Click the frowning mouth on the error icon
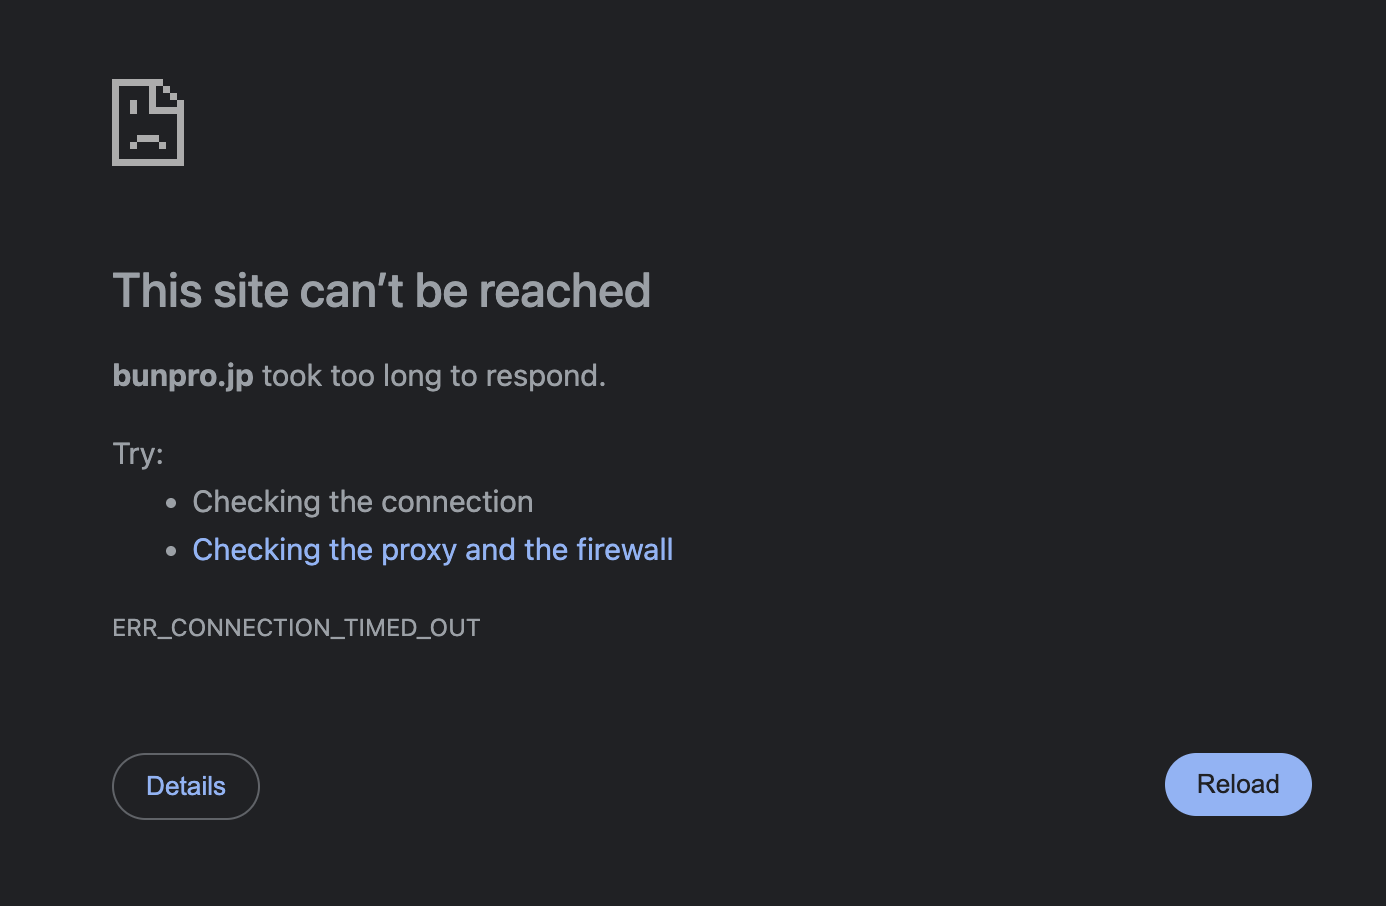 pyautogui.click(x=148, y=141)
